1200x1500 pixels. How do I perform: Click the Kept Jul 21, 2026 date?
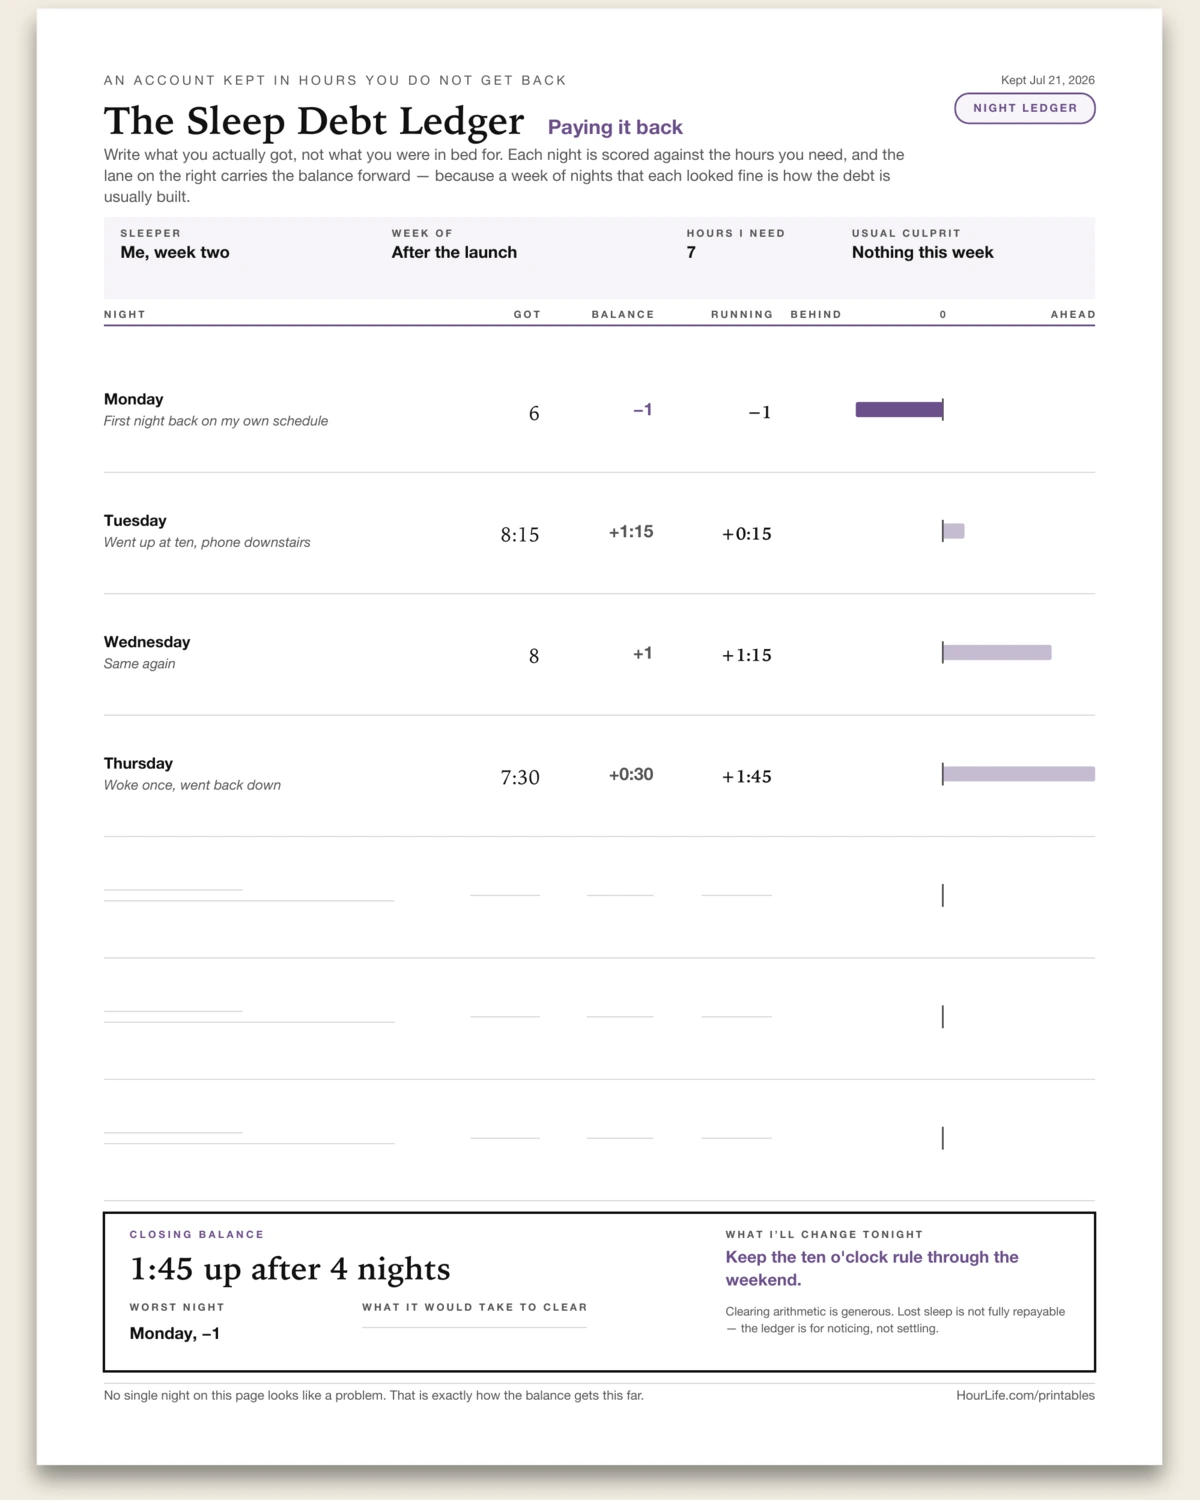[x=1047, y=80]
